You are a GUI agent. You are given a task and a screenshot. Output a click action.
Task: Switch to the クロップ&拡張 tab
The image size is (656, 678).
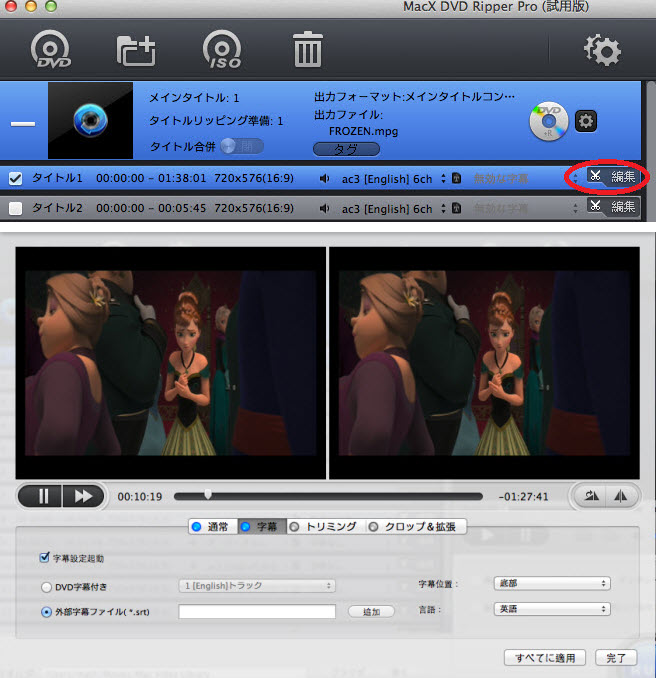[x=416, y=527]
